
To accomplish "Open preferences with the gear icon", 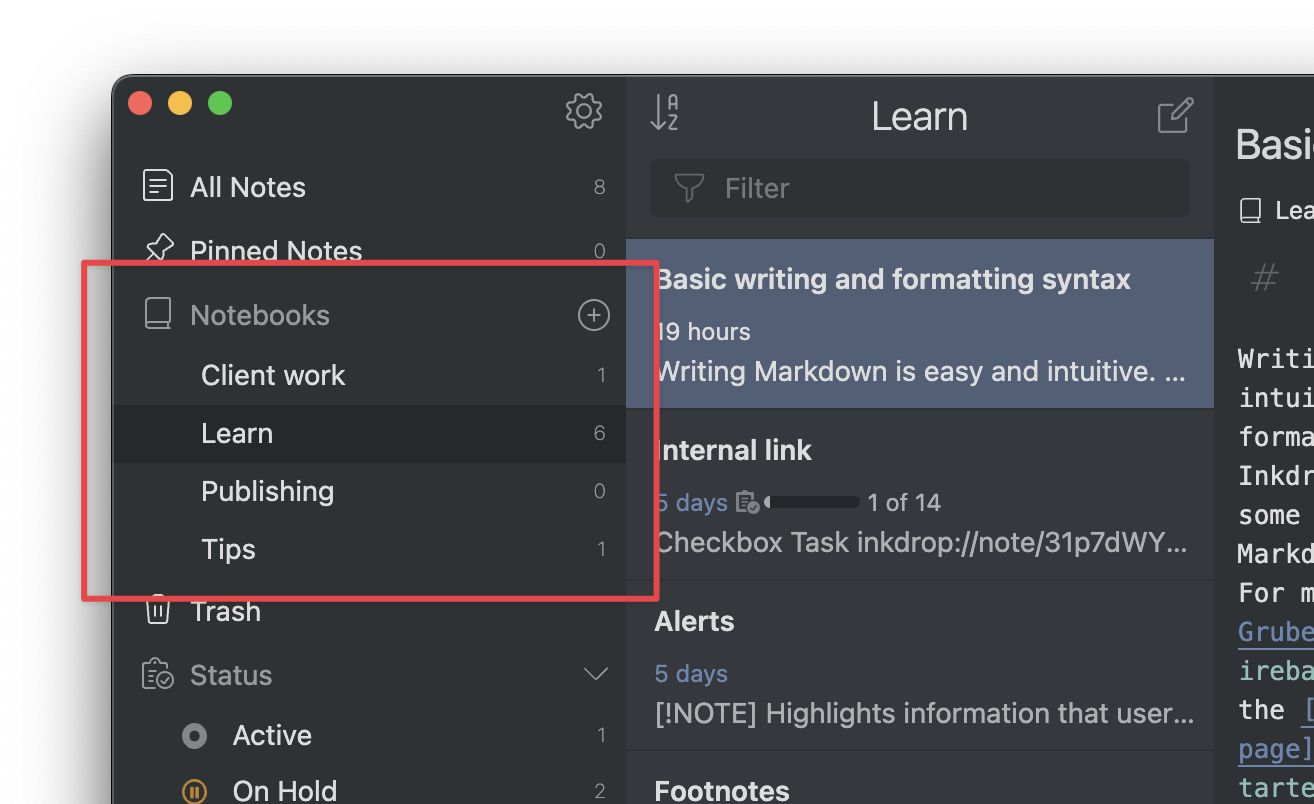I will pos(584,111).
